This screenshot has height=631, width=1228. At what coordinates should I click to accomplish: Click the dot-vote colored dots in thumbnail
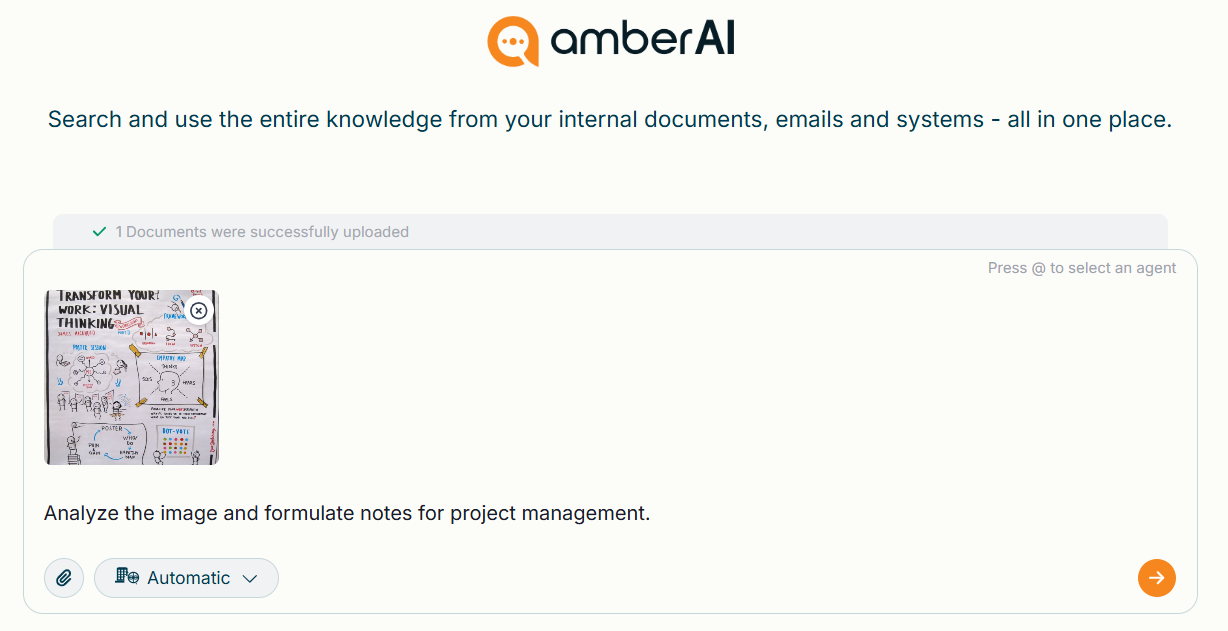[x=176, y=444]
